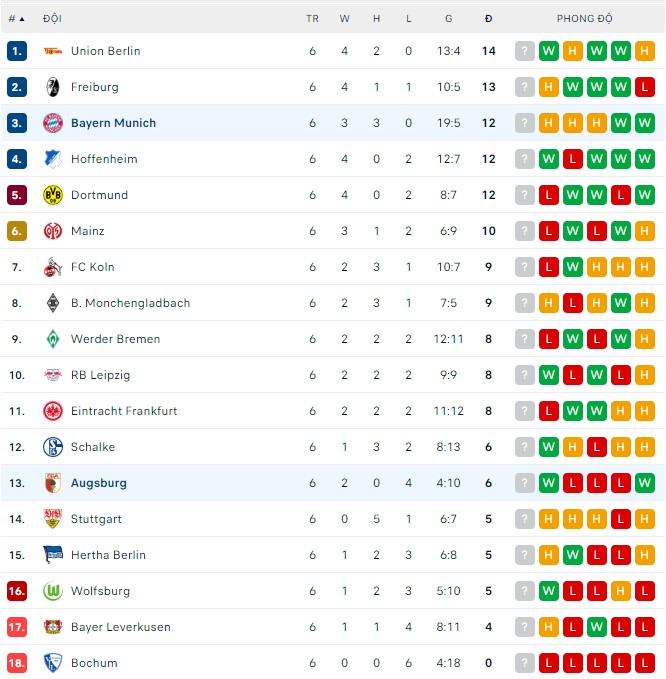The image size is (666, 679).
Task: Open the Werder Bremen team name
Action: [x=116, y=339]
